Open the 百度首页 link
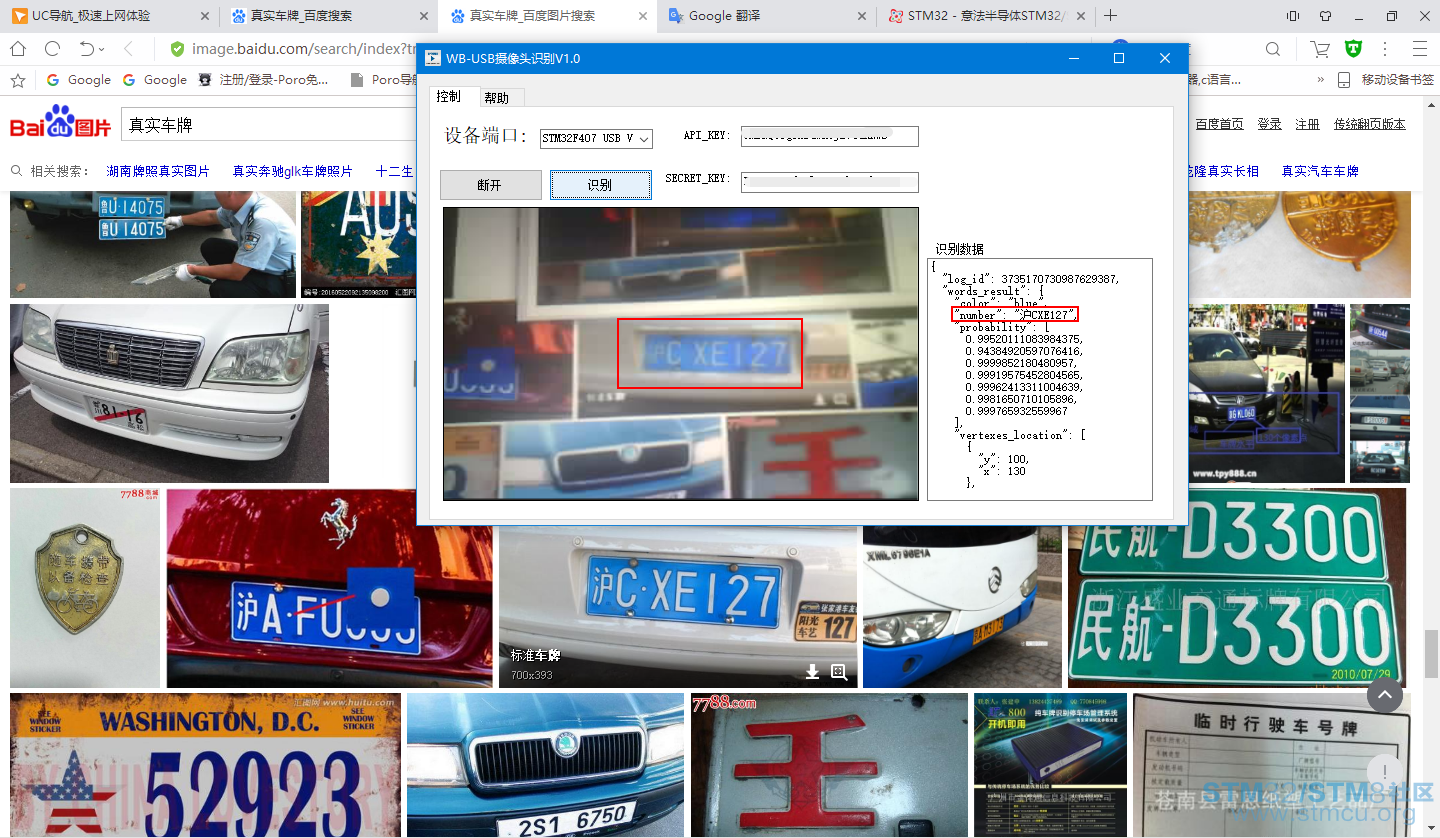The image size is (1440, 838). tap(1219, 124)
